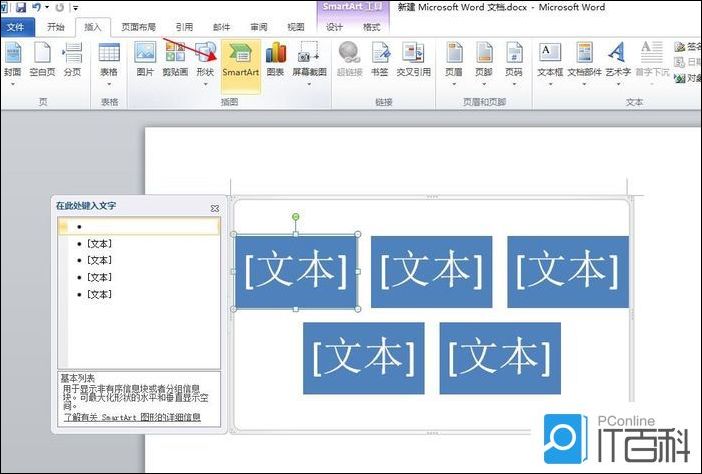
Task: Close the 在此处键入文字 text pane
Action: pos(215,208)
